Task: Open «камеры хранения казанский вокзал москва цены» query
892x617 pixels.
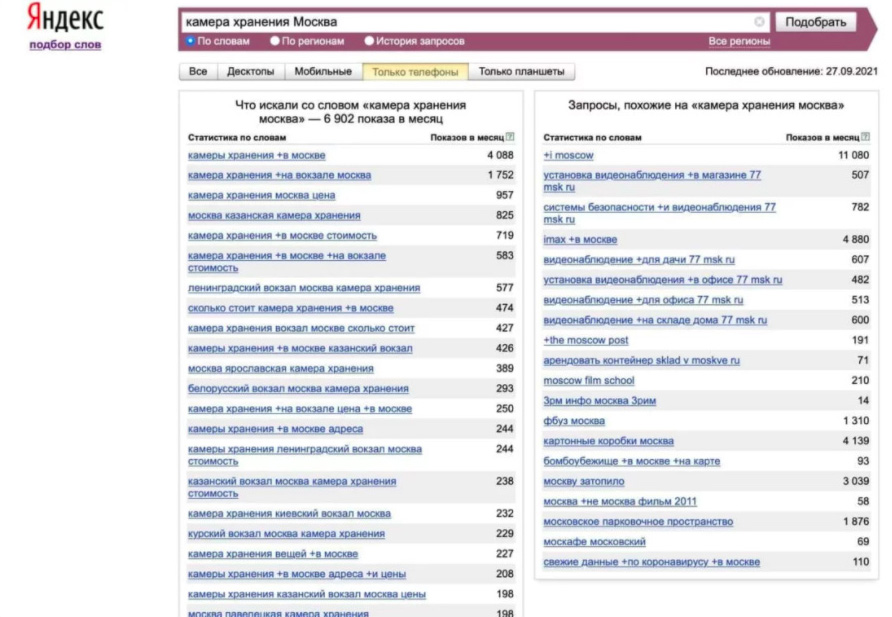Action: tap(307, 594)
